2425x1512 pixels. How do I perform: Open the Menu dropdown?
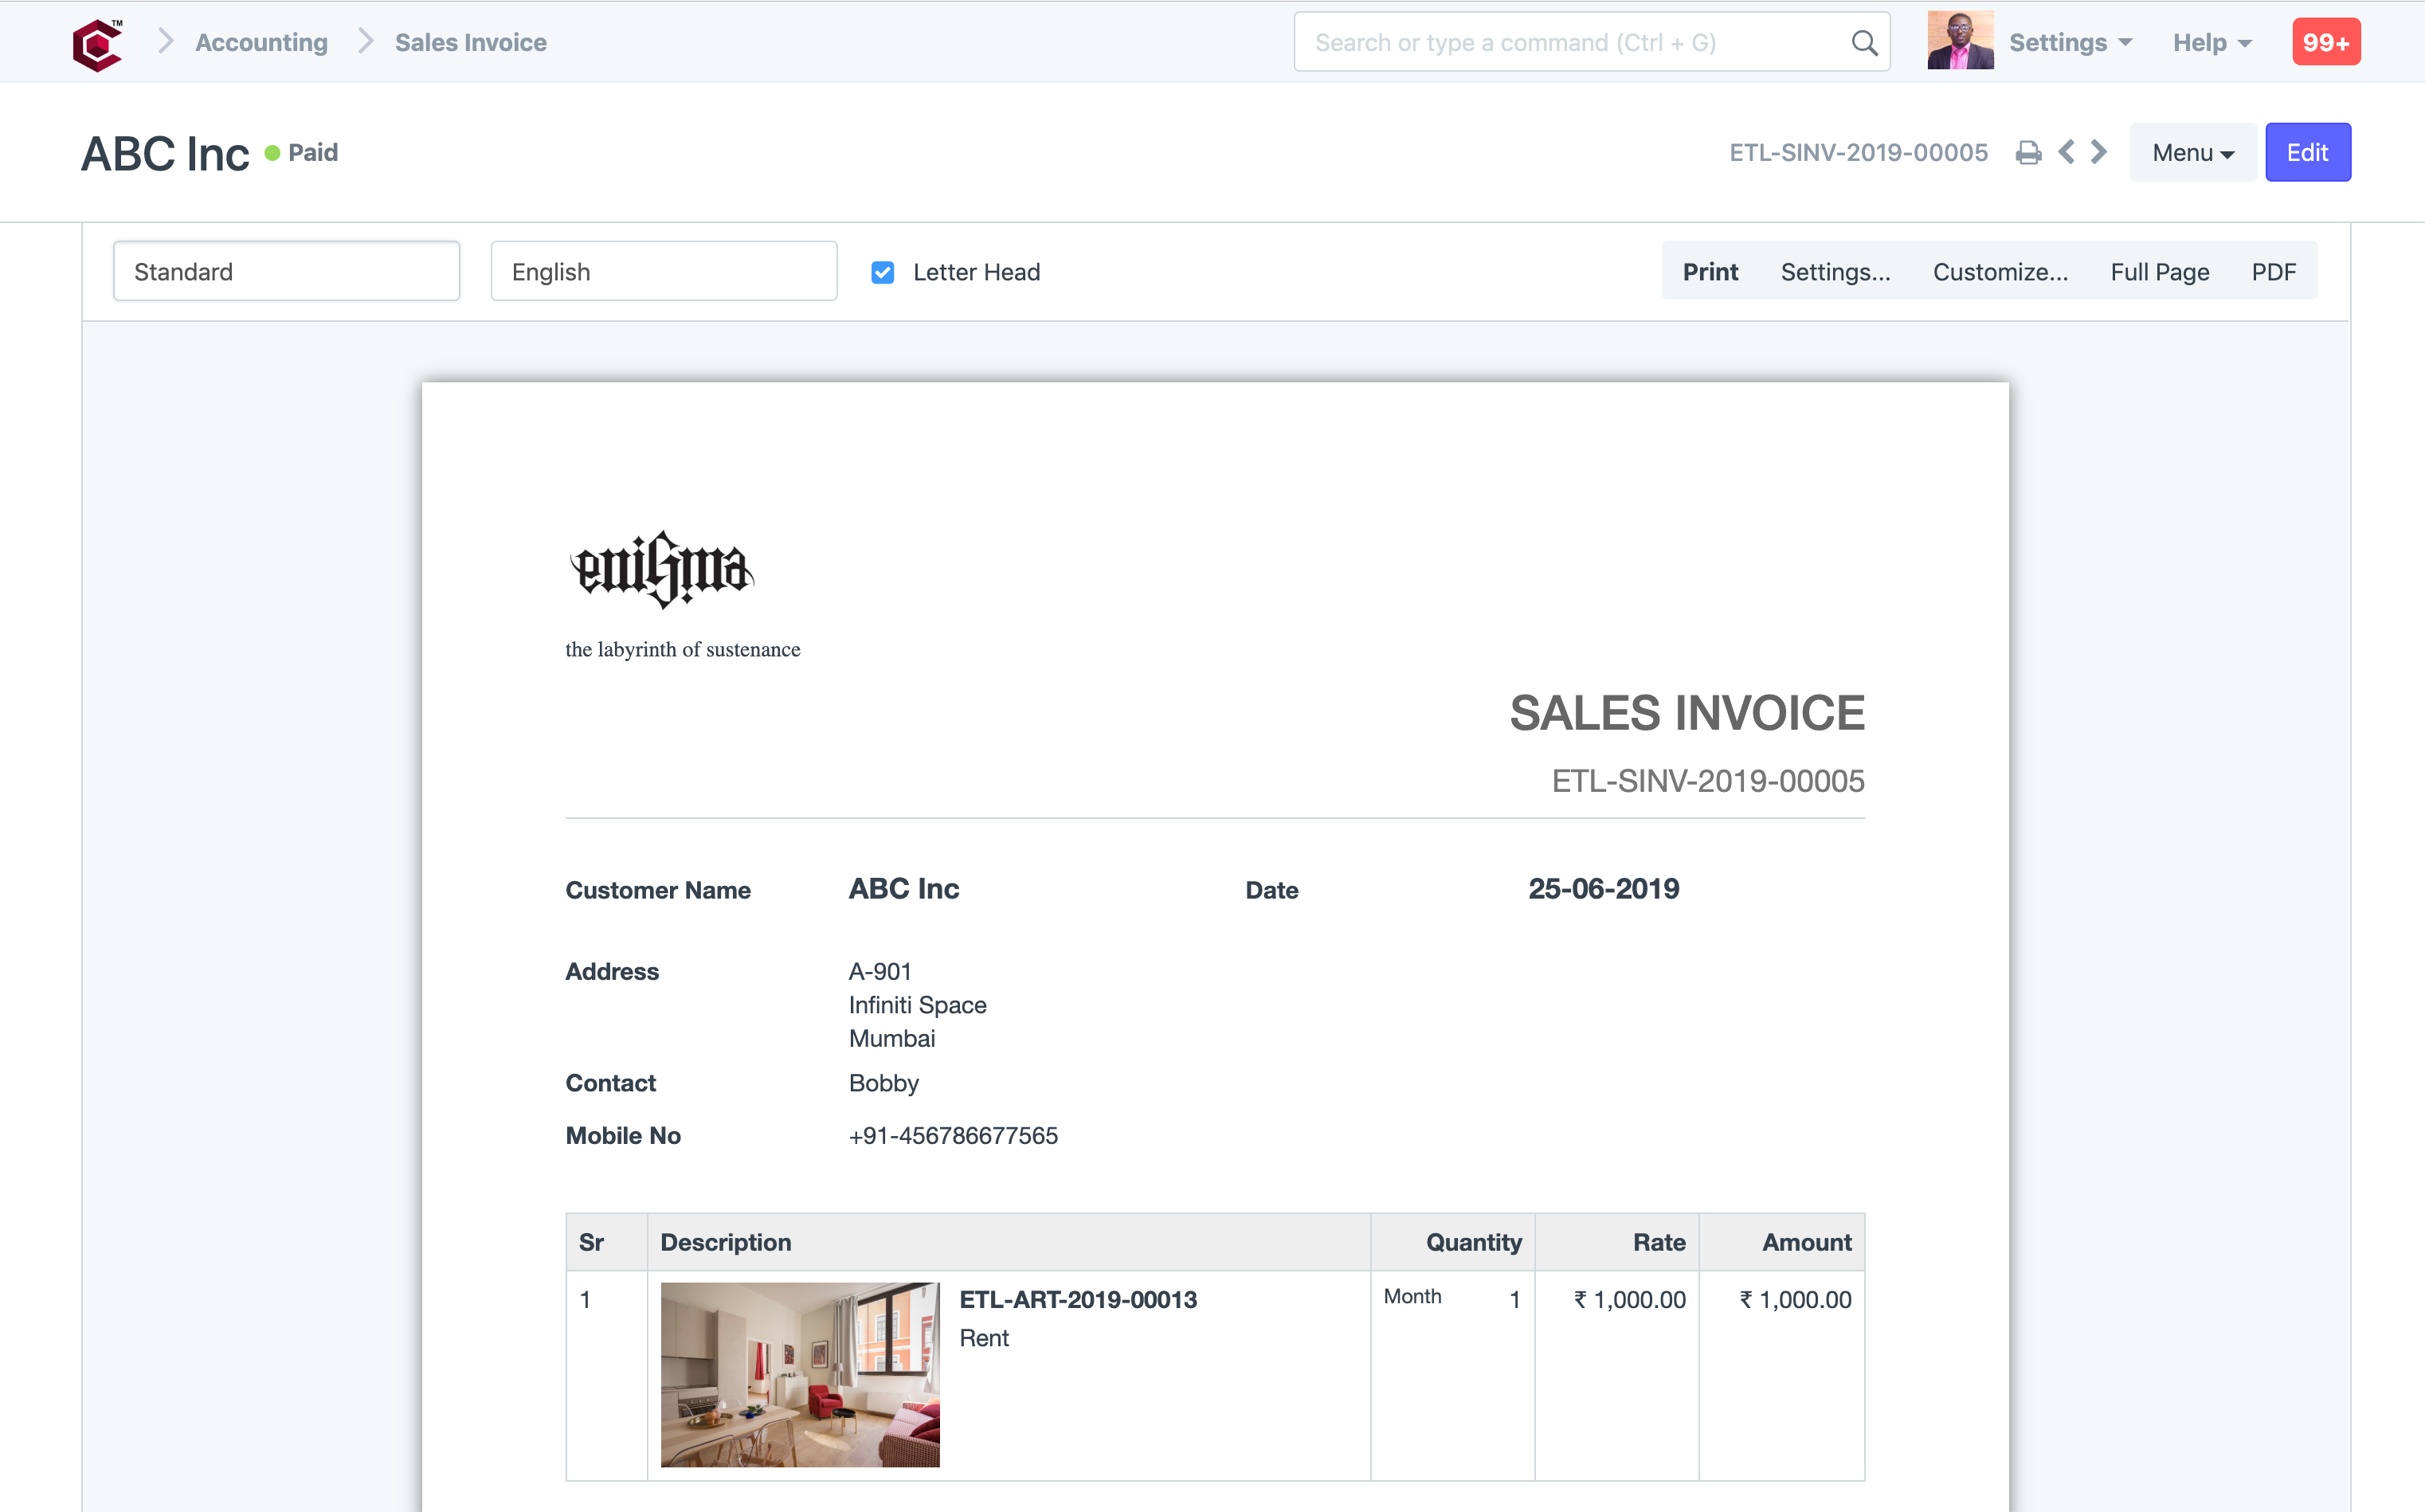(x=2192, y=152)
